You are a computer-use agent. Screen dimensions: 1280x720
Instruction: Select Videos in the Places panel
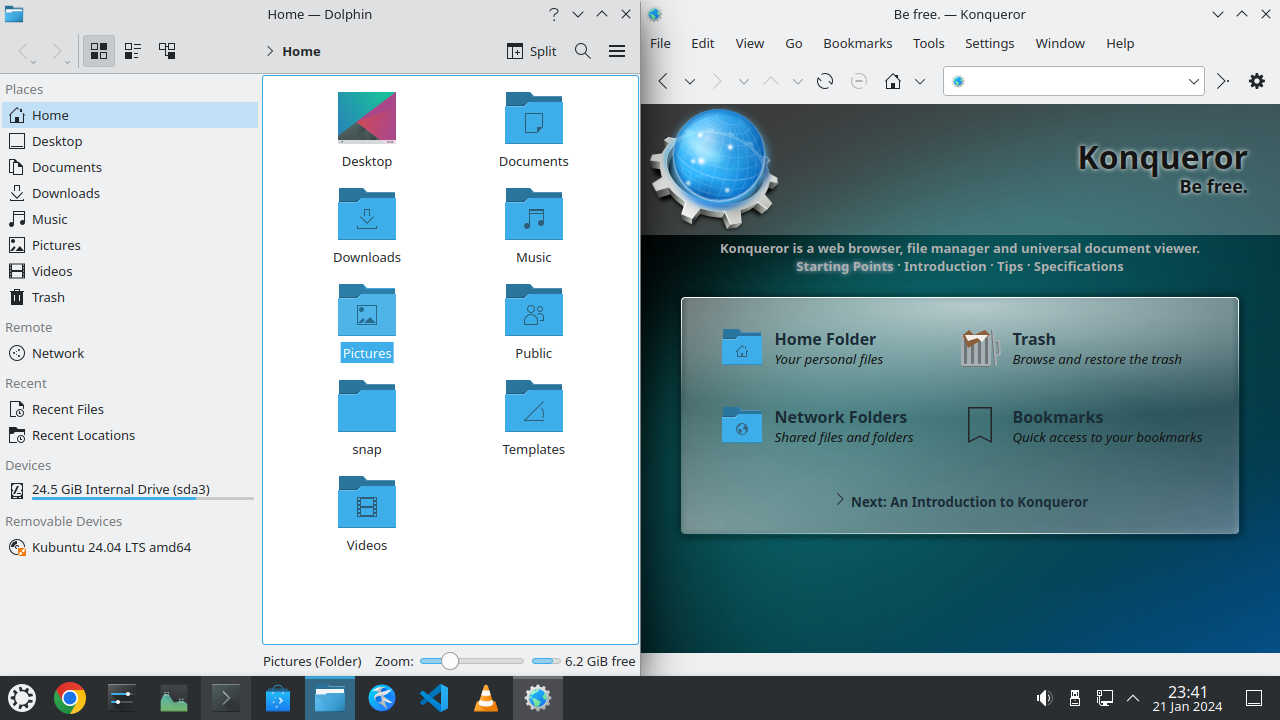coord(129,271)
